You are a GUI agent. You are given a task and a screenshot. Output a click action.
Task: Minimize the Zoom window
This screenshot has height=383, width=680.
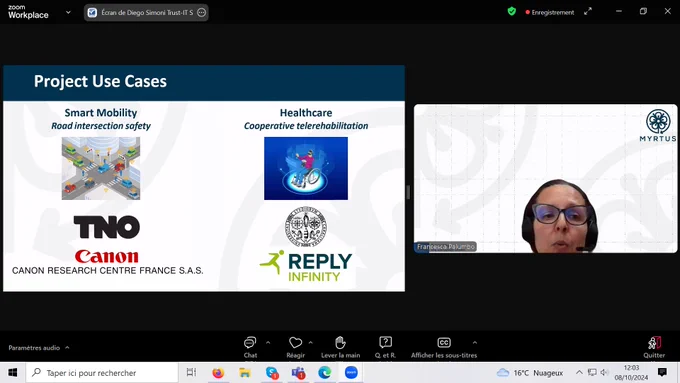click(619, 12)
